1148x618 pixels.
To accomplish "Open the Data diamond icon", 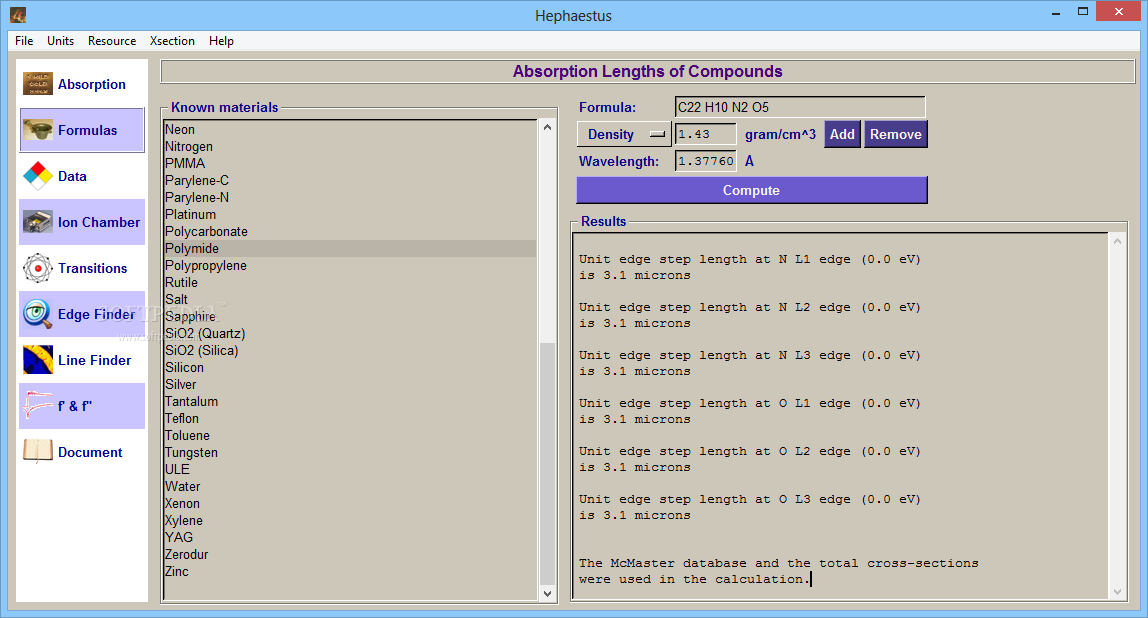I will coord(37,176).
